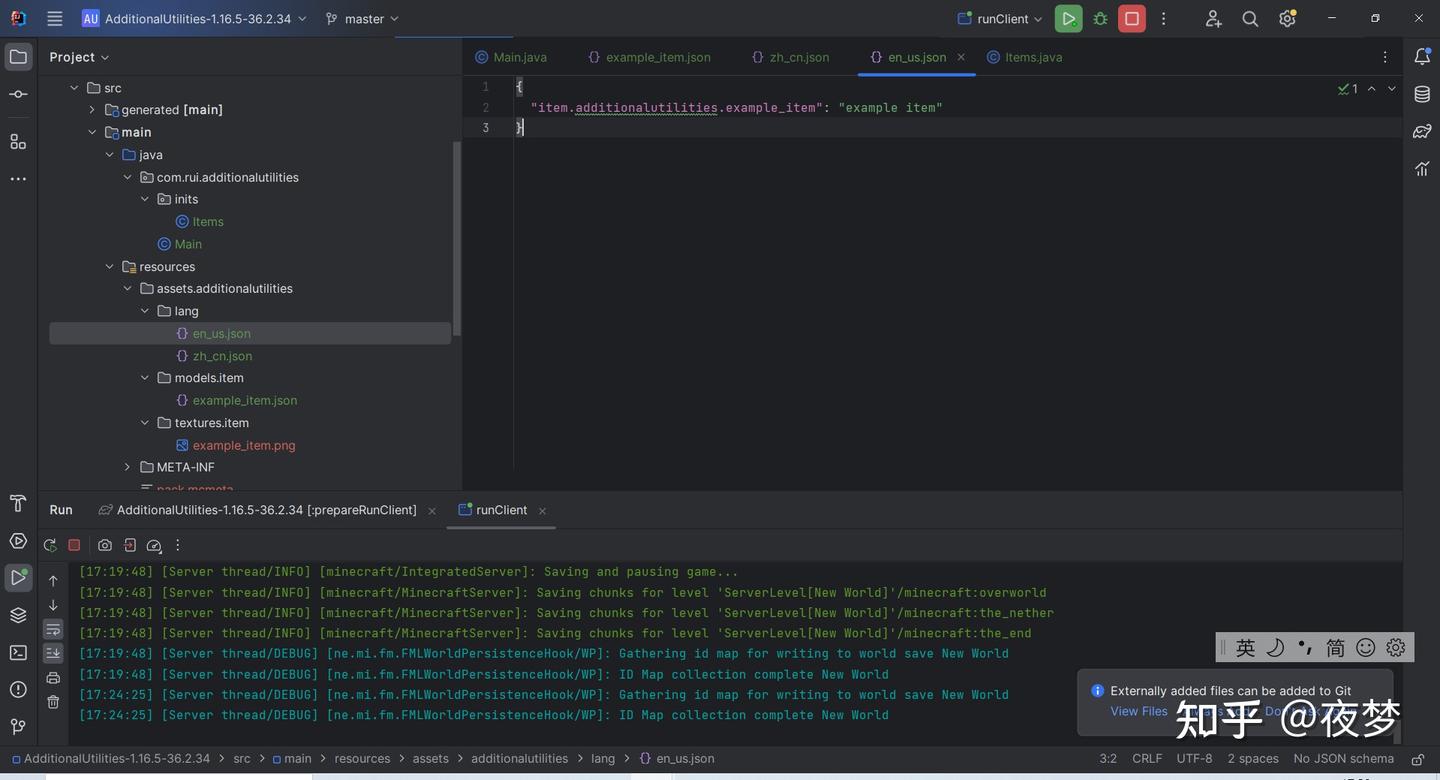Click the UTF-8 encoding selector
Screen dimensions: 1440x780
coord(1194,759)
